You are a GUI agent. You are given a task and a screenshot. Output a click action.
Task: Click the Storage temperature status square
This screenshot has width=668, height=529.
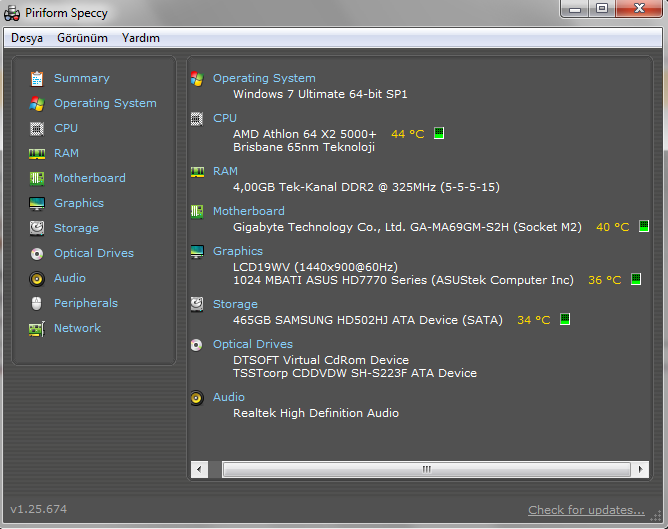tap(564, 320)
